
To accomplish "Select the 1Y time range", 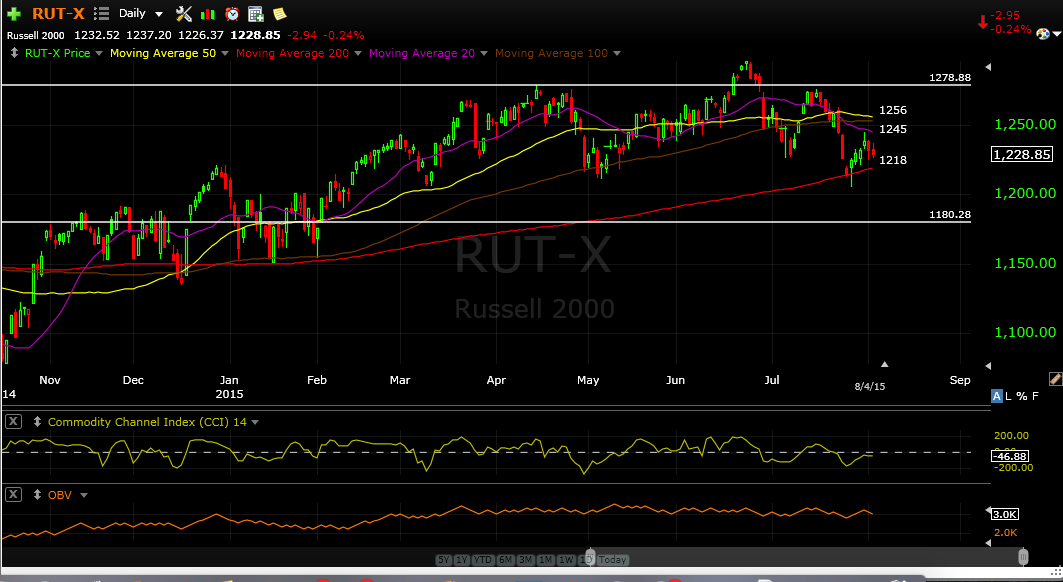I will coord(462,560).
